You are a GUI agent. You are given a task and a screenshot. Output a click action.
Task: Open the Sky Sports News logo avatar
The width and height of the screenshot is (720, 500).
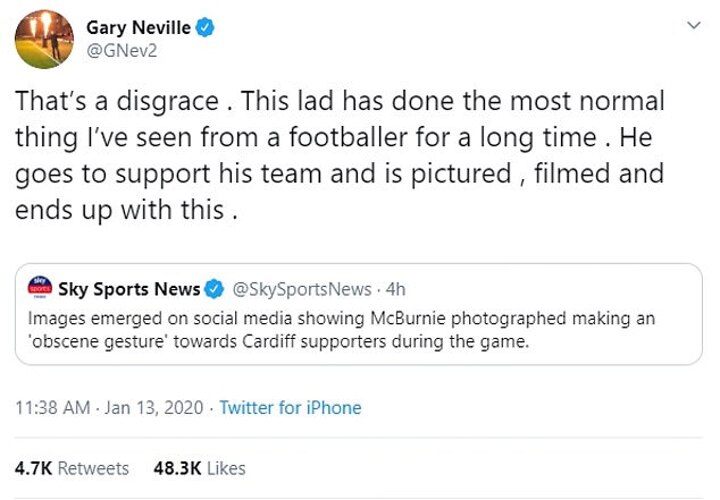38,290
